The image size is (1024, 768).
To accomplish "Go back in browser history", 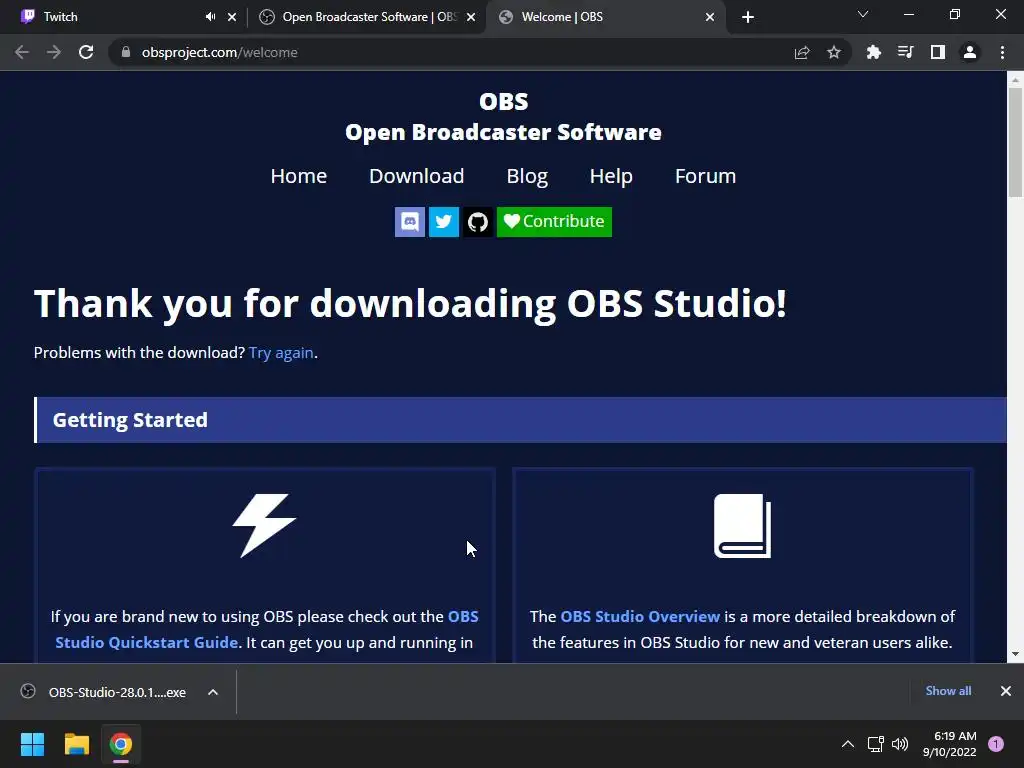I will (x=22, y=52).
